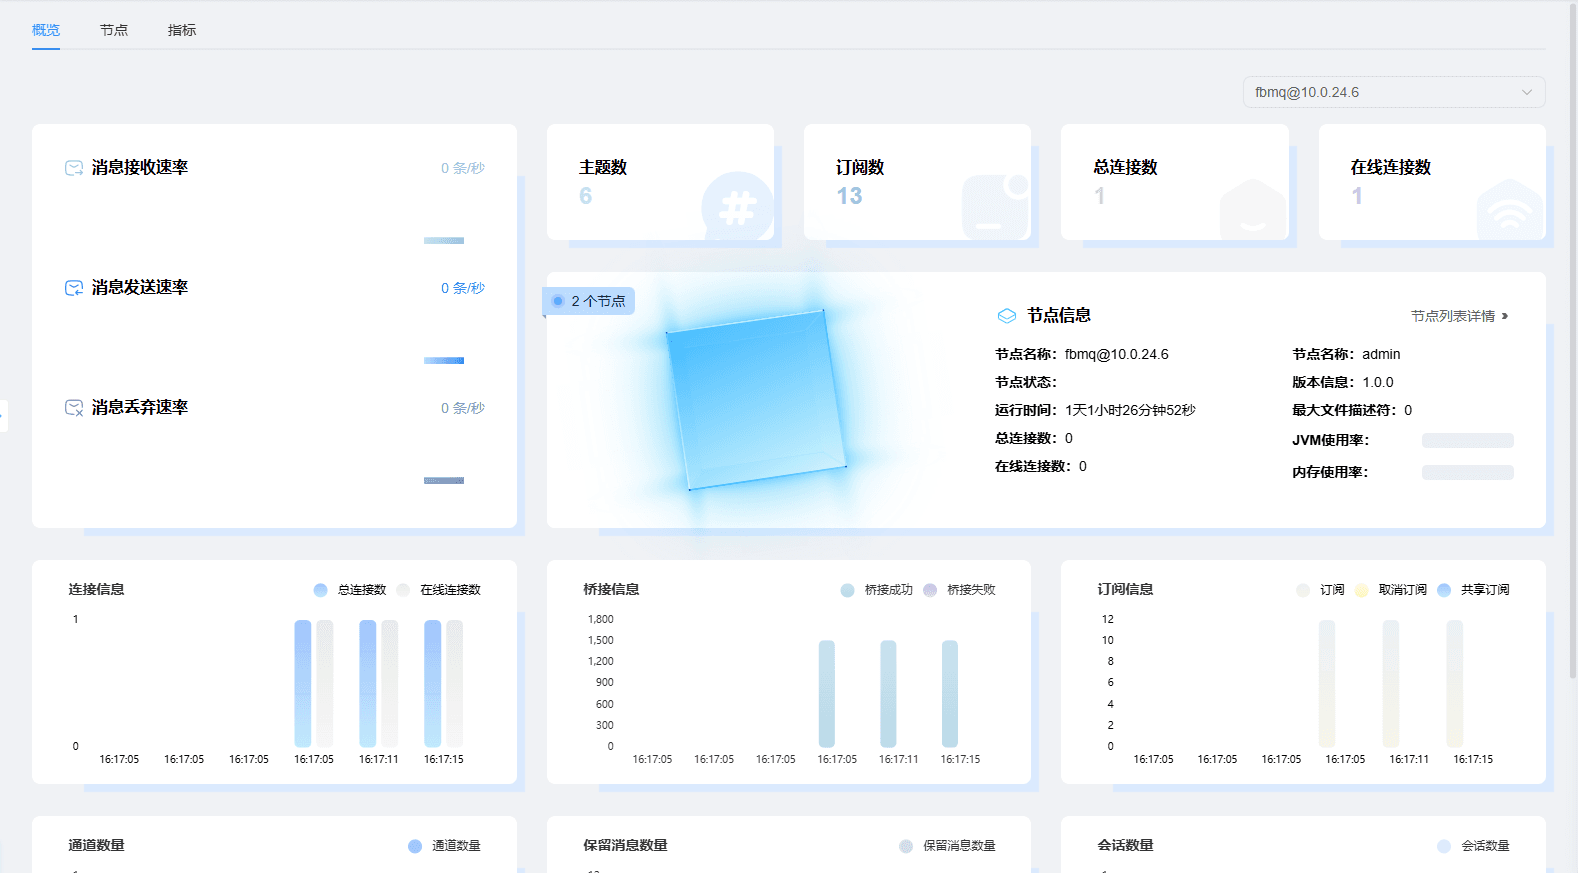Click the 运行时间 value 1天1小时26分钟52秒
The image size is (1578, 873).
point(1130,410)
